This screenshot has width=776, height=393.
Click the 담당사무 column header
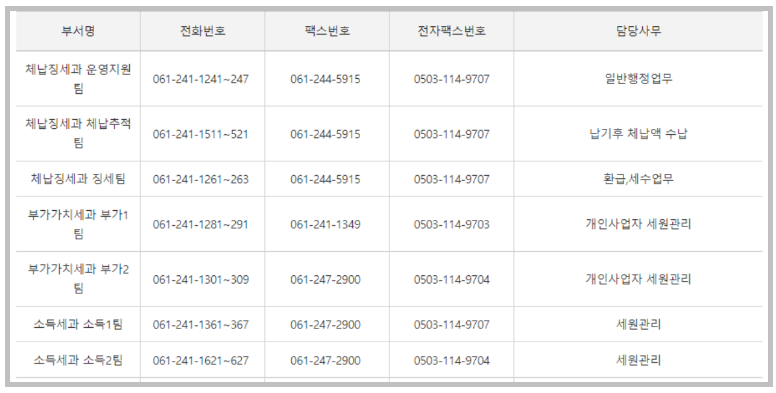pyautogui.click(x=638, y=31)
